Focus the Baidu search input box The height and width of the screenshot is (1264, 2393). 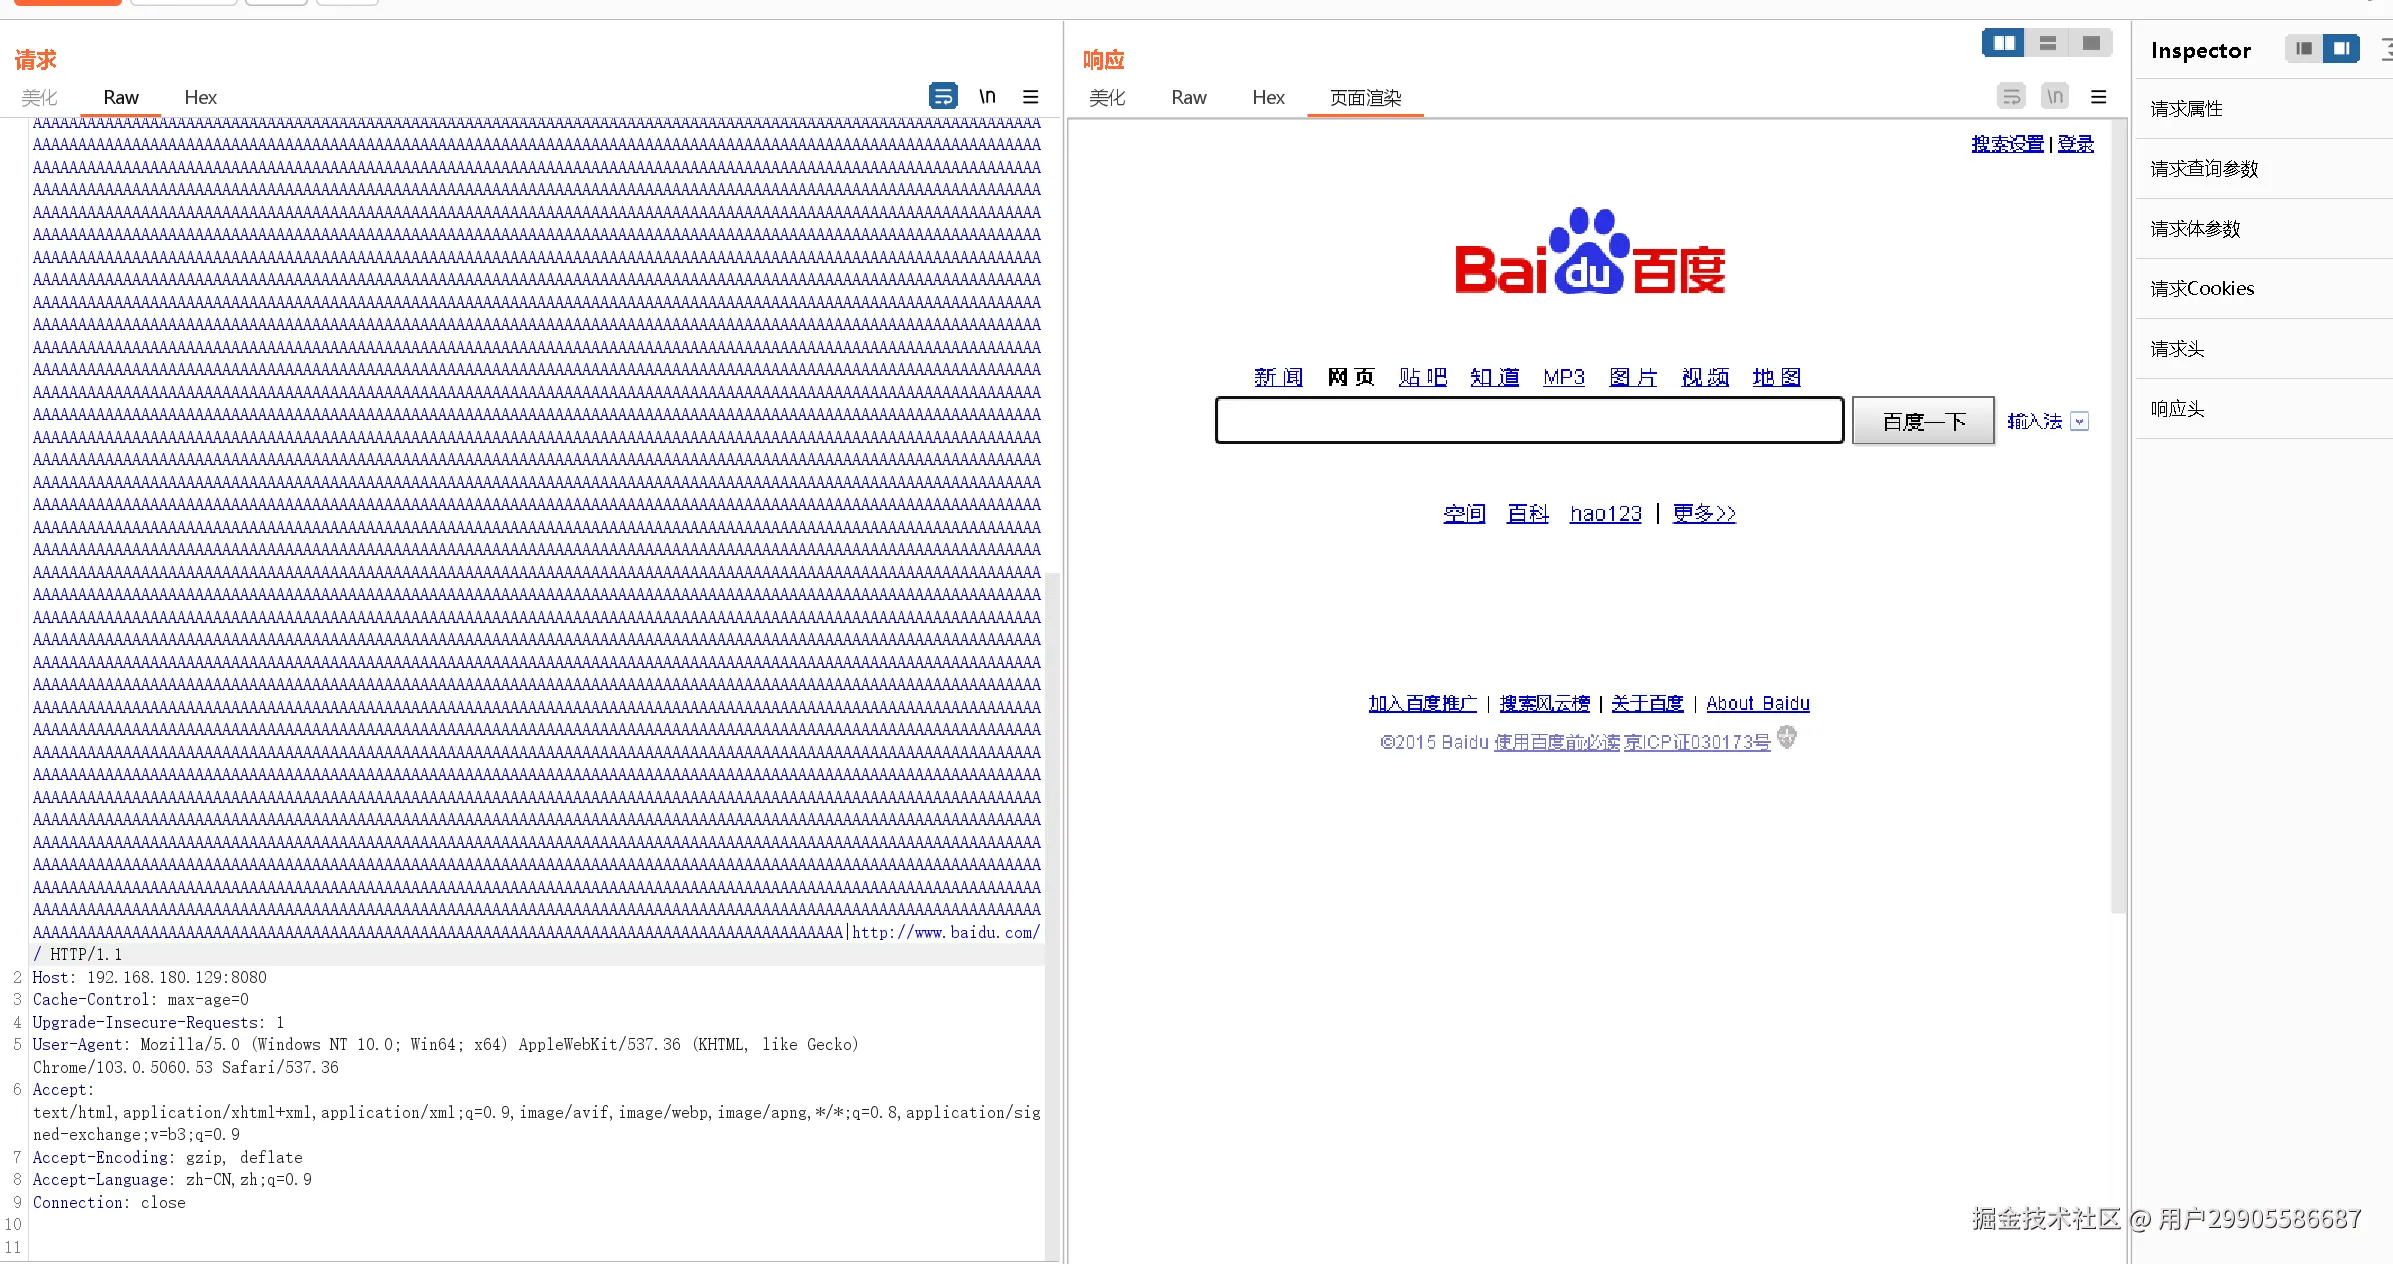(x=1529, y=420)
